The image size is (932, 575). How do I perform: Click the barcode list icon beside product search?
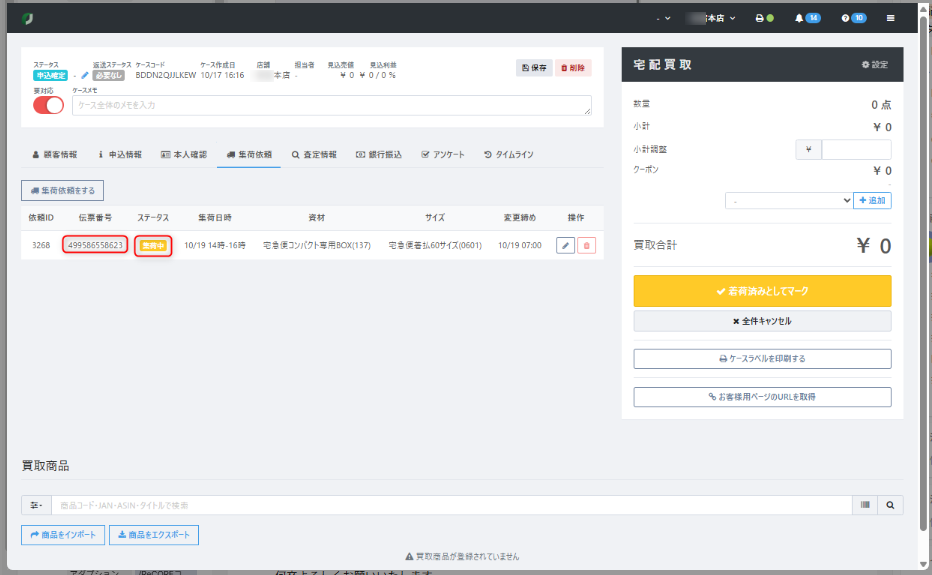[865, 505]
